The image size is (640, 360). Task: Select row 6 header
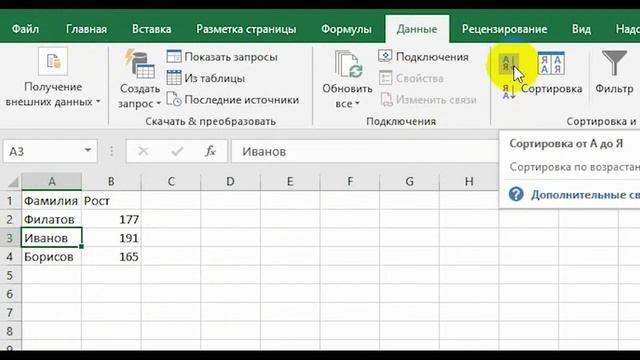10,294
